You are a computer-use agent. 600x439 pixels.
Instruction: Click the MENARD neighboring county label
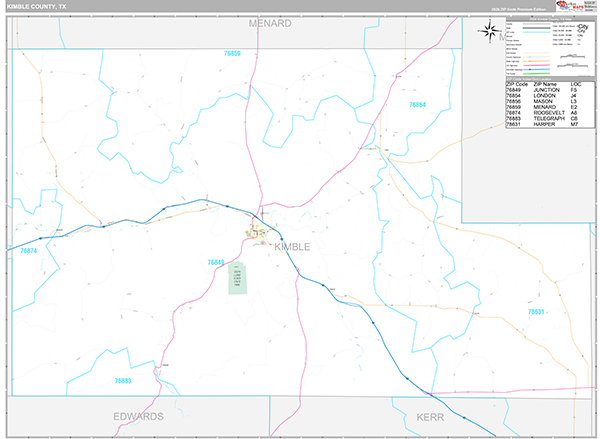[x=270, y=22]
